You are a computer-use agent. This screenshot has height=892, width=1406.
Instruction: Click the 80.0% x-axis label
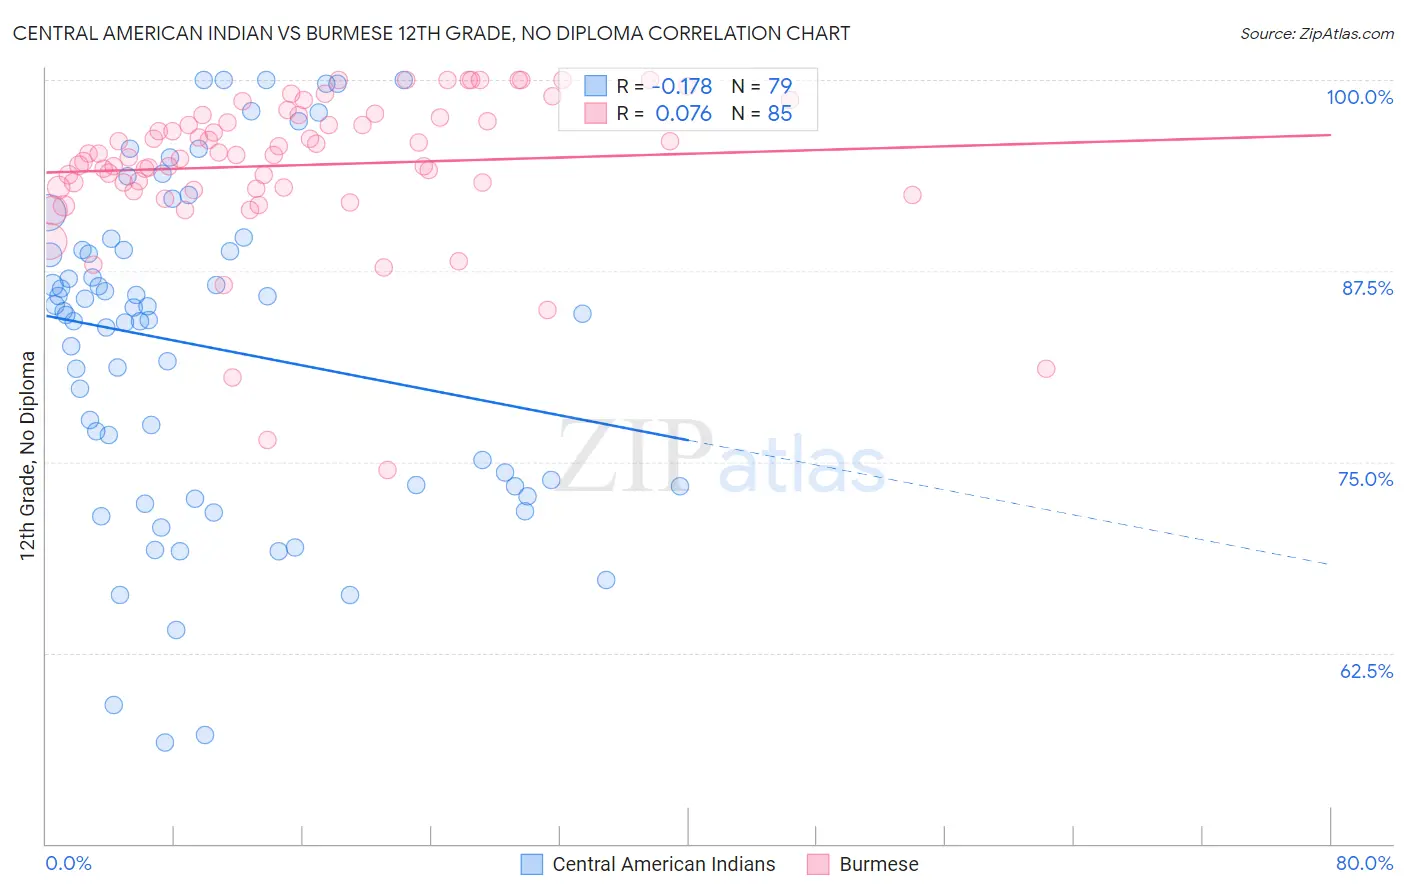[1365, 863]
